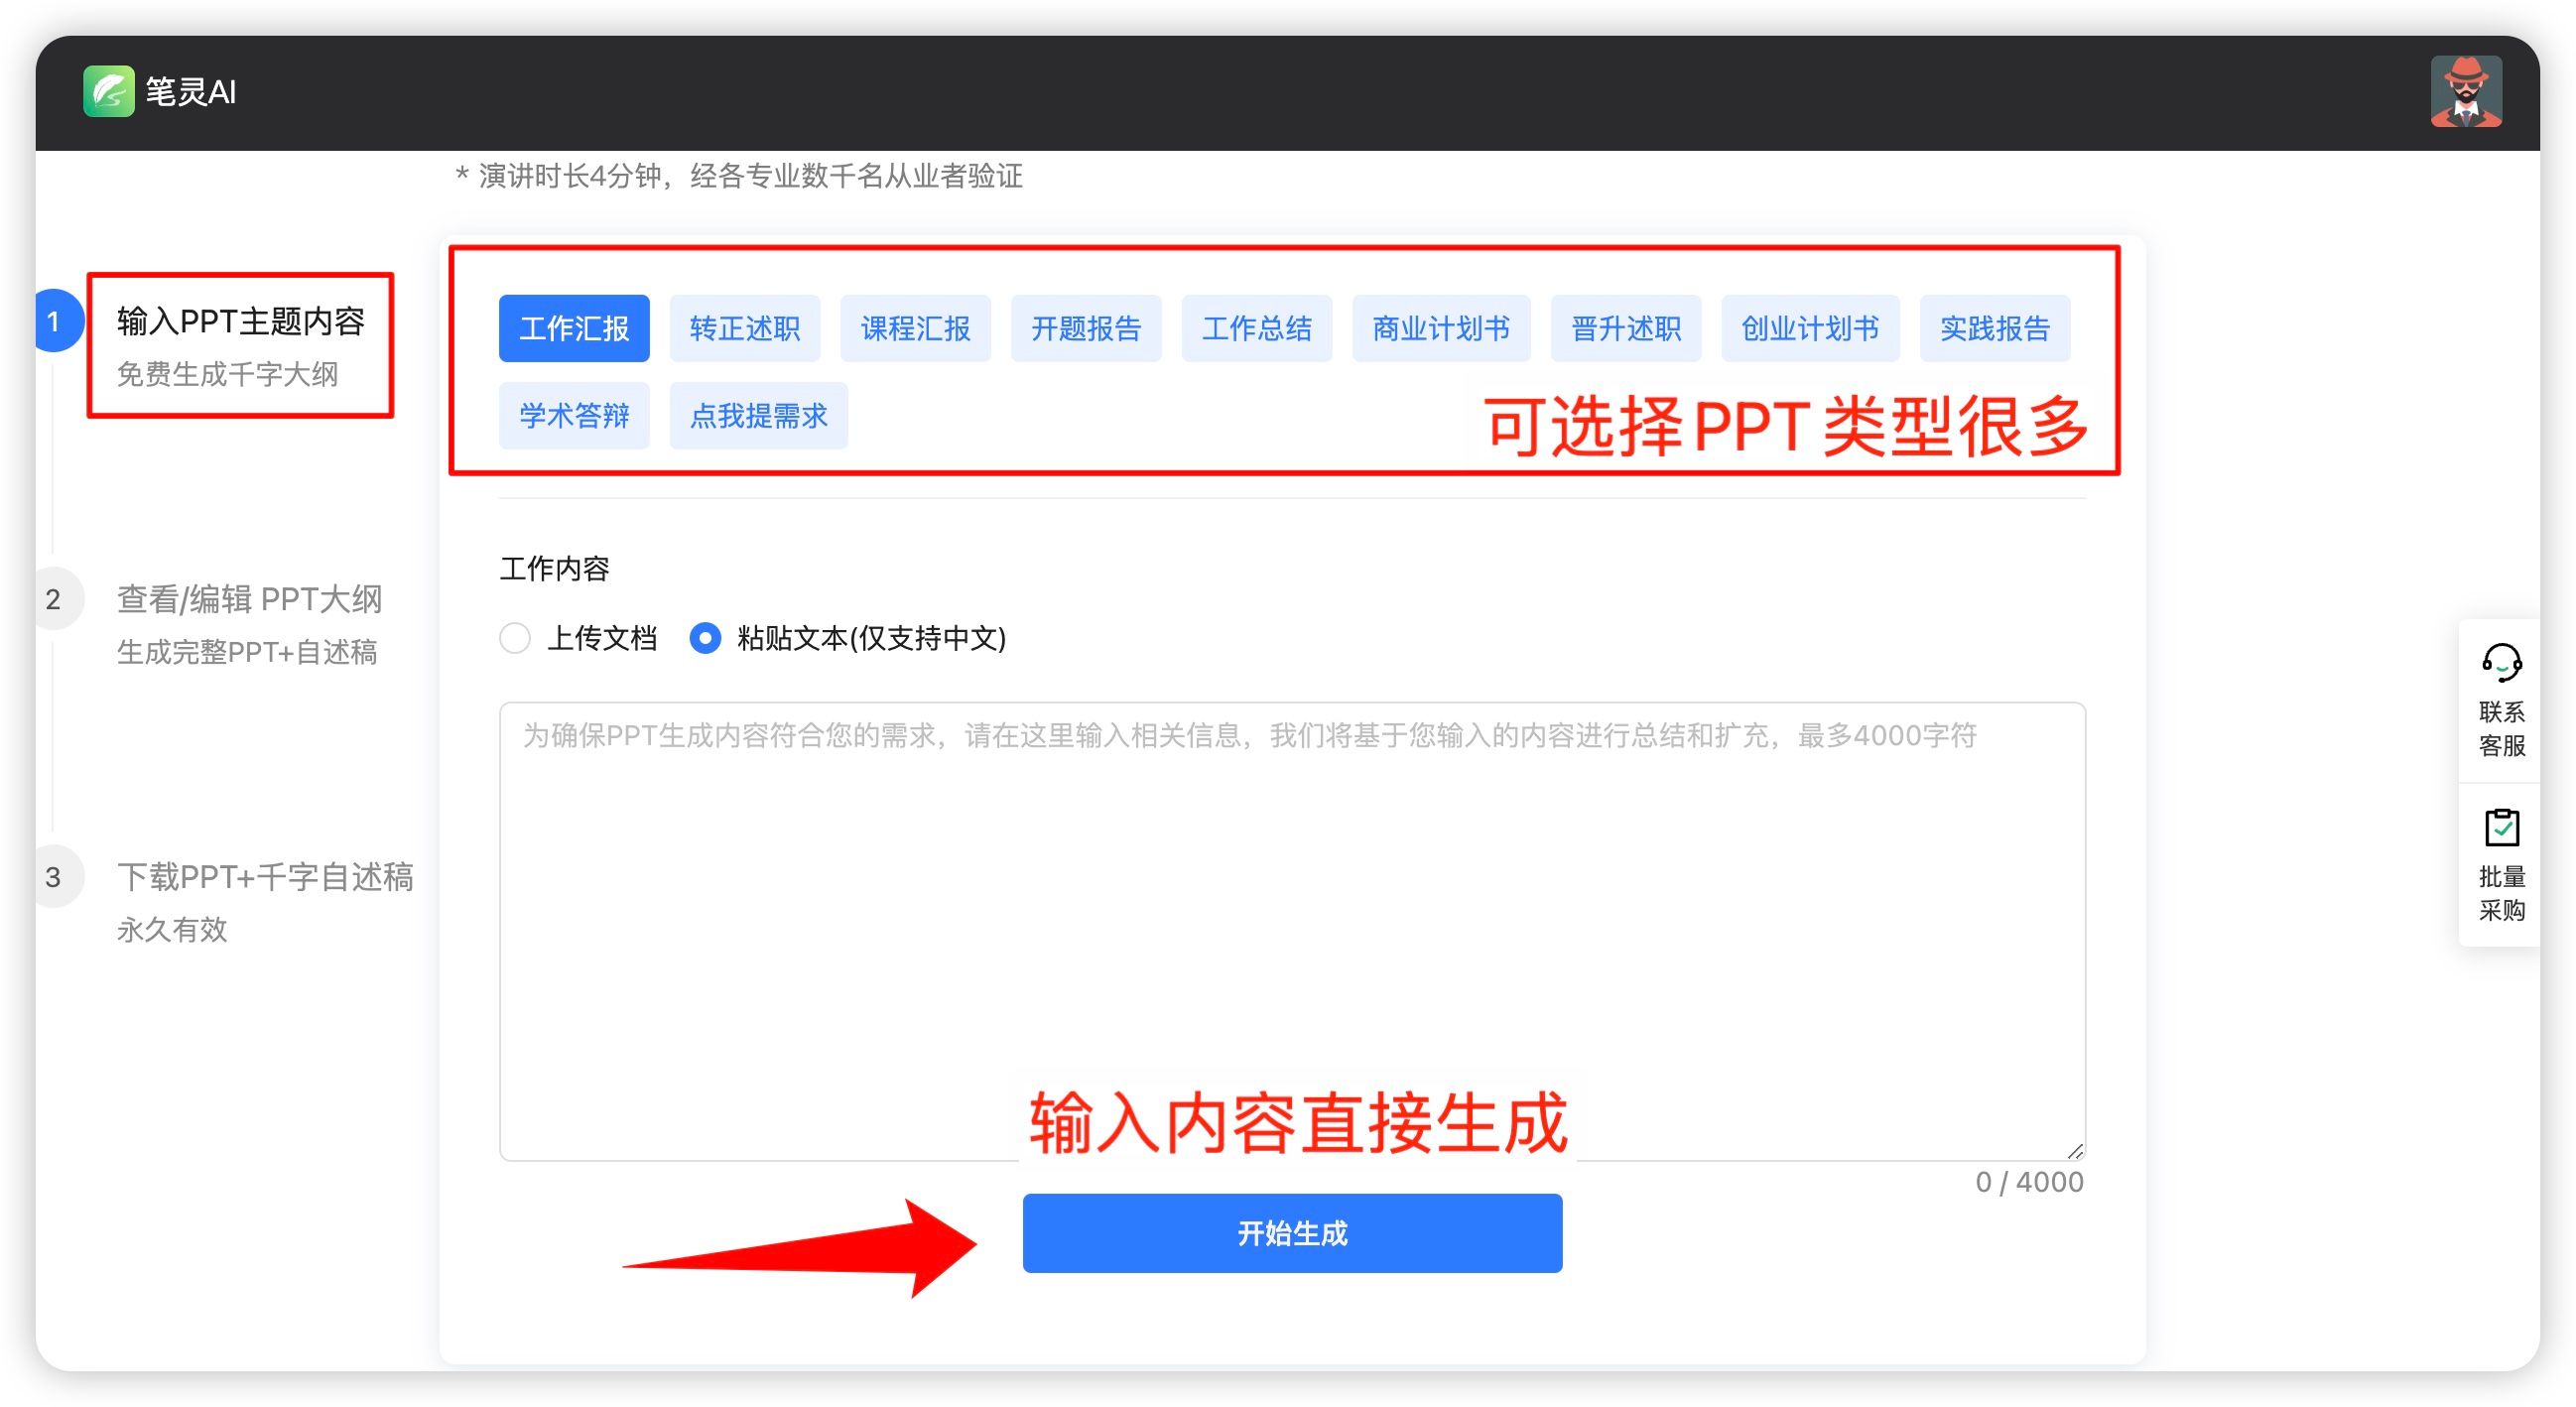The image size is (2576, 1407).
Task: Click the 查看/编辑 PPT大纲 step title
Action: tap(250, 599)
